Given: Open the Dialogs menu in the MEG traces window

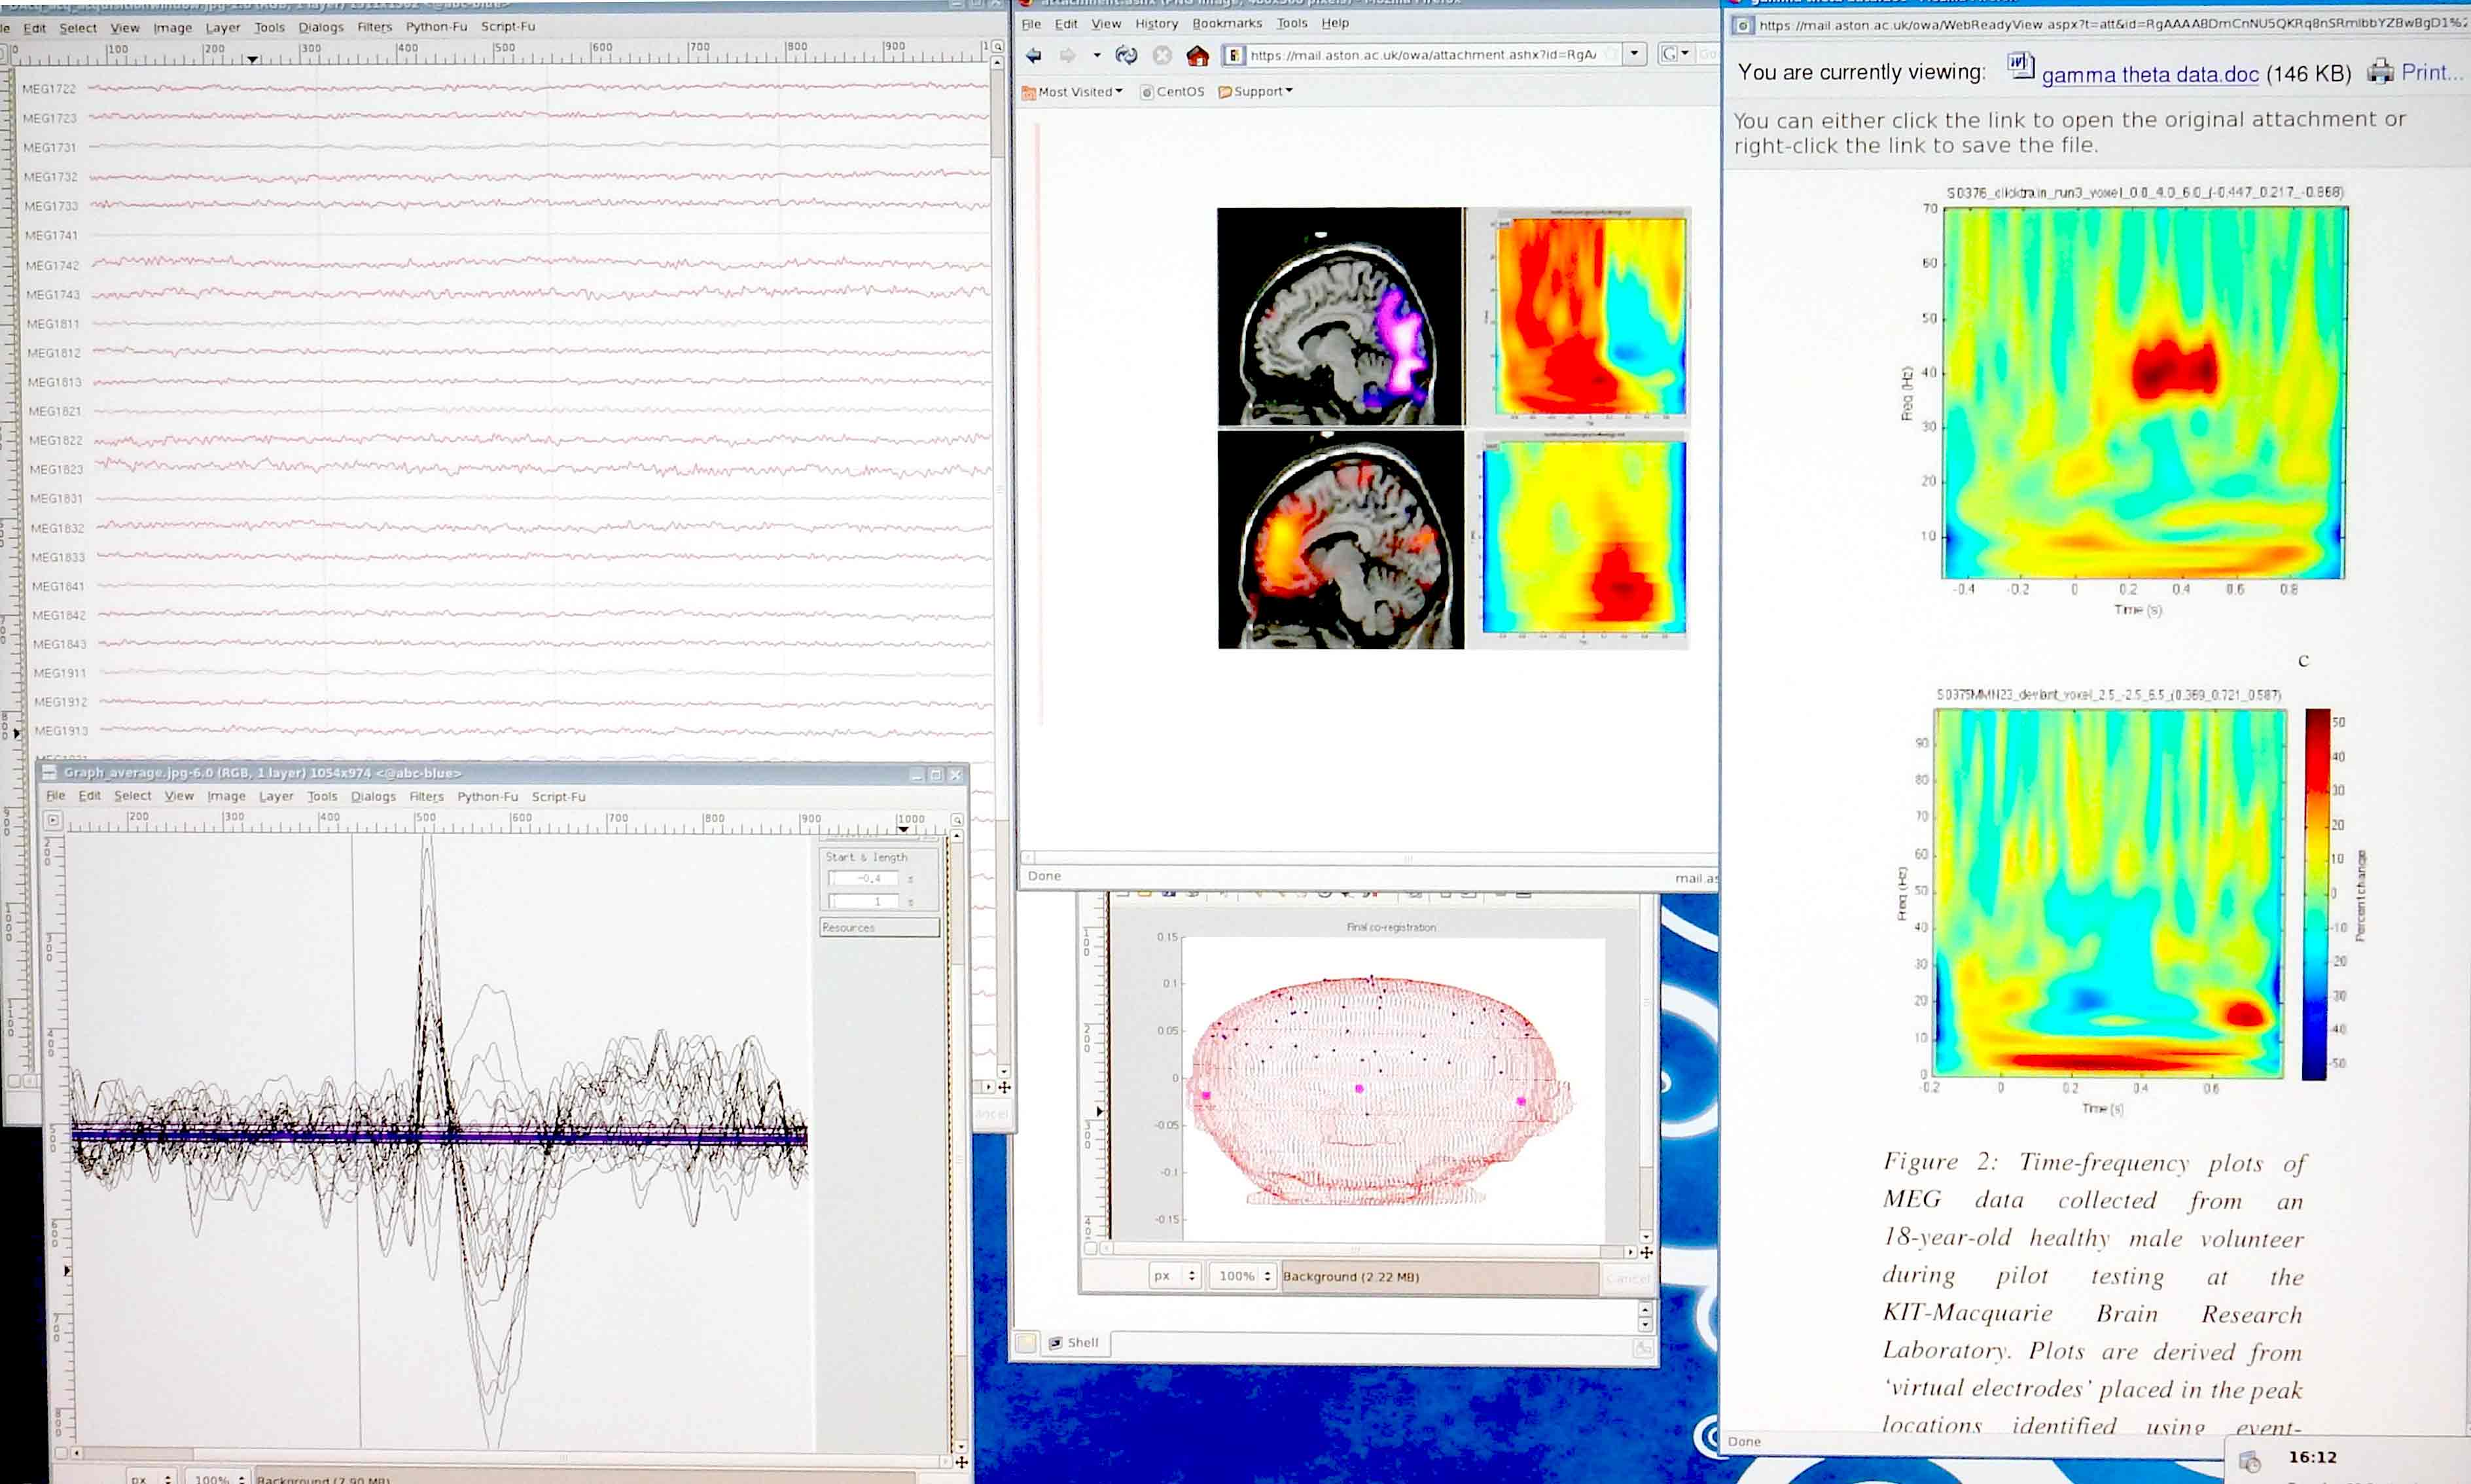Looking at the screenshot, I should coord(320,27).
